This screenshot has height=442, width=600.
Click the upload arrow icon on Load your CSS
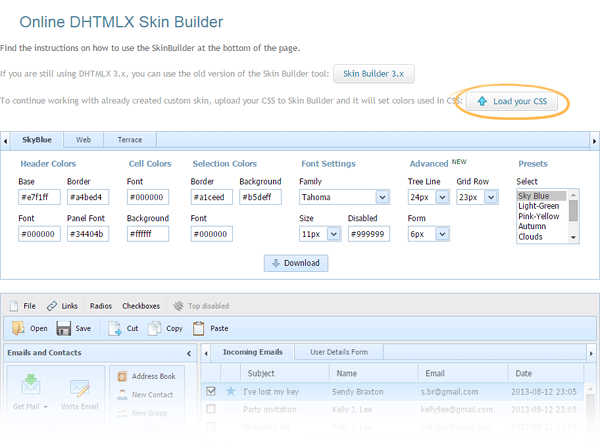(x=482, y=101)
